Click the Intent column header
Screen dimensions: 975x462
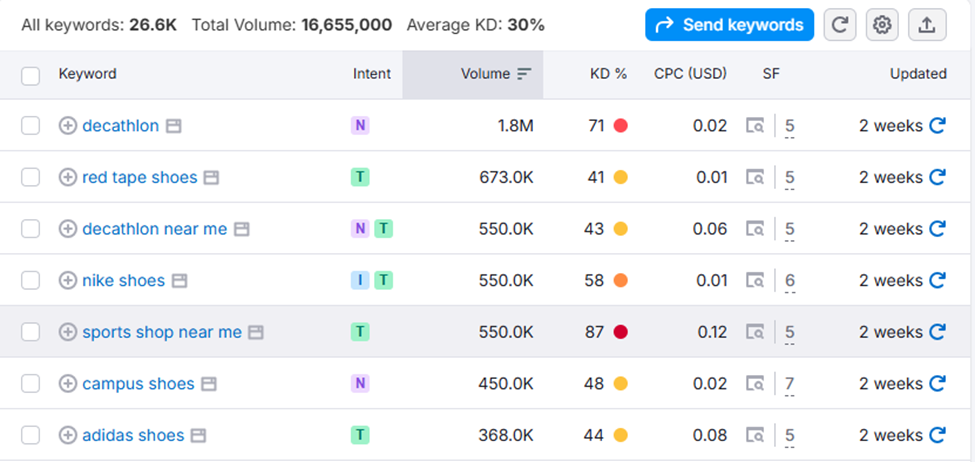point(372,74)
